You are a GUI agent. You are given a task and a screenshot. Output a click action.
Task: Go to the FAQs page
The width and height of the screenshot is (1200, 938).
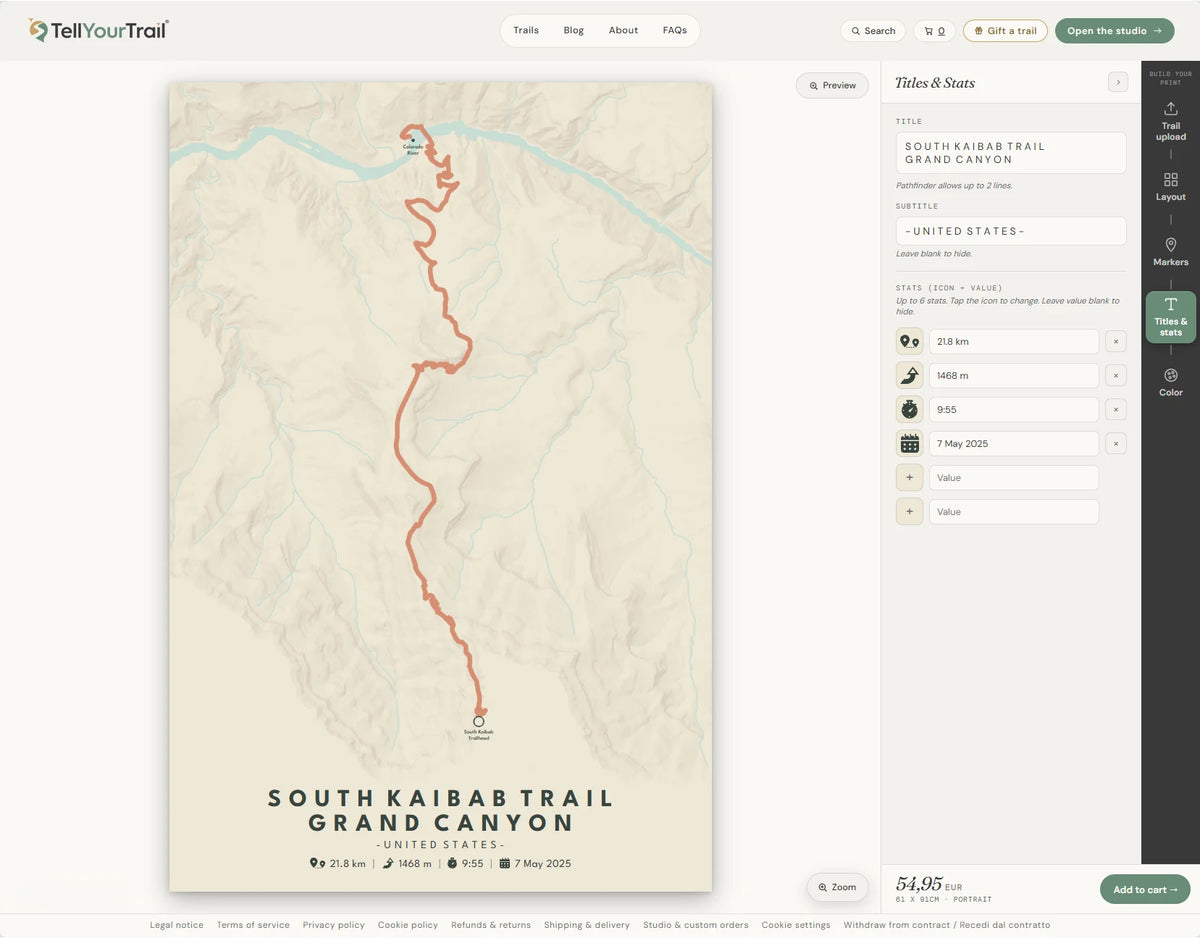(675, 30)
